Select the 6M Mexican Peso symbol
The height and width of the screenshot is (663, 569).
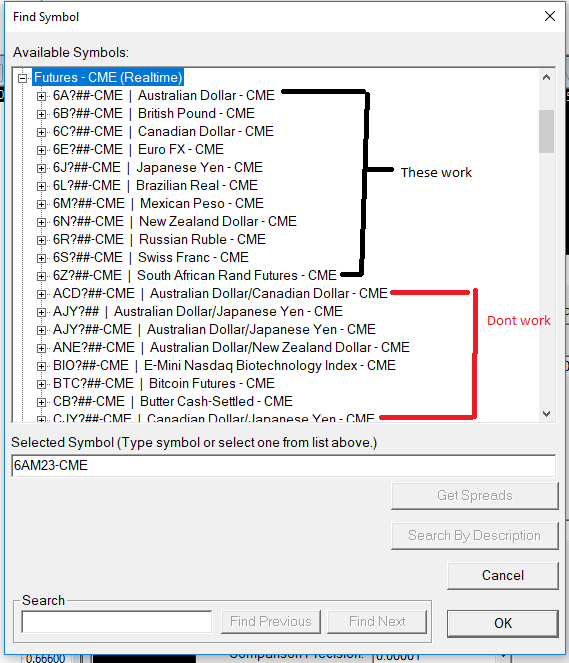pos(158,203)
